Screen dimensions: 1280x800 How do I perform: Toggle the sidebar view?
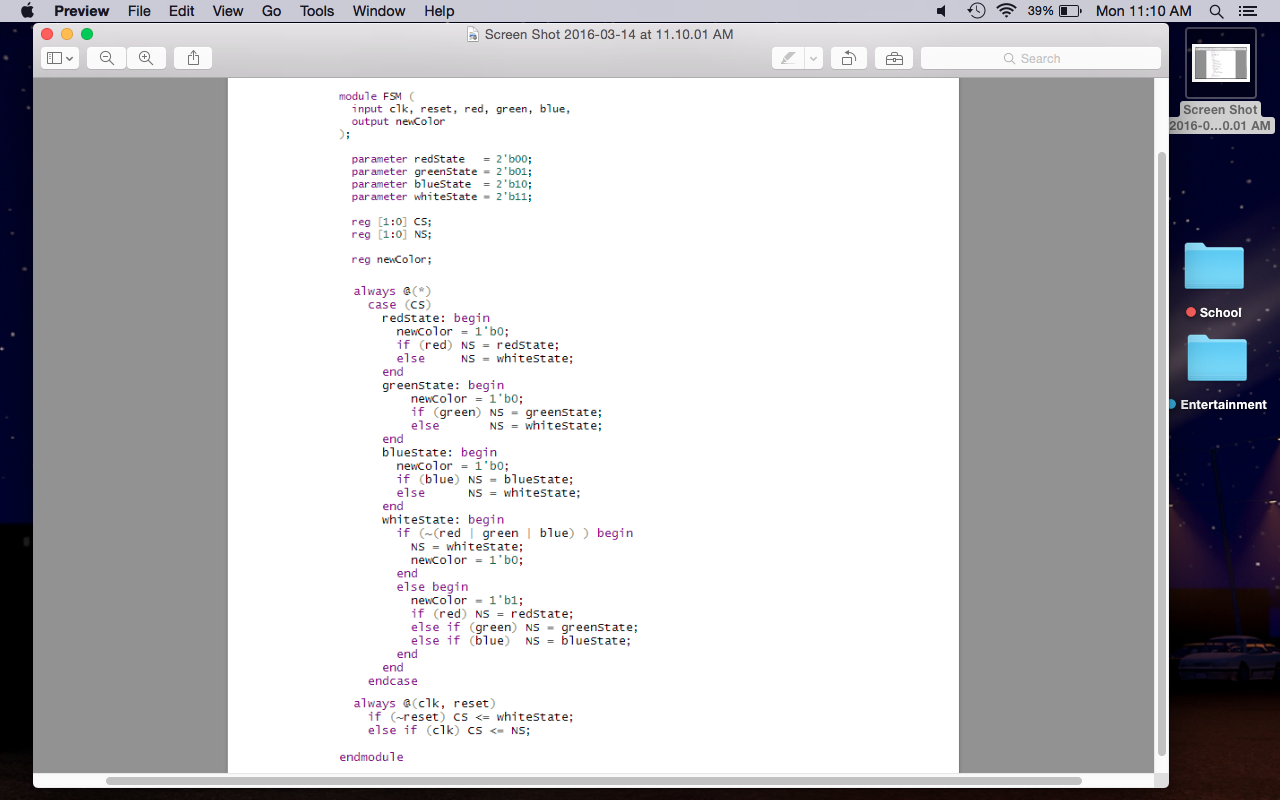[55, 58]
